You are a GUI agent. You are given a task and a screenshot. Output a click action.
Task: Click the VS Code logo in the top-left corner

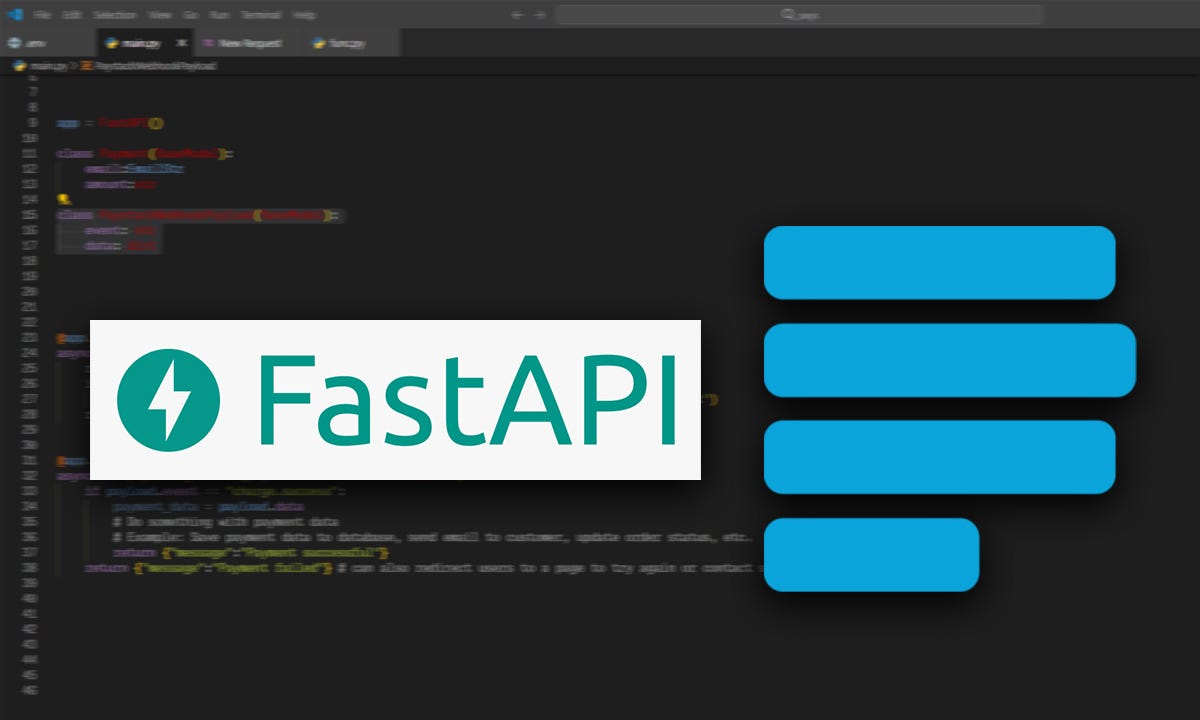[14, 14]
